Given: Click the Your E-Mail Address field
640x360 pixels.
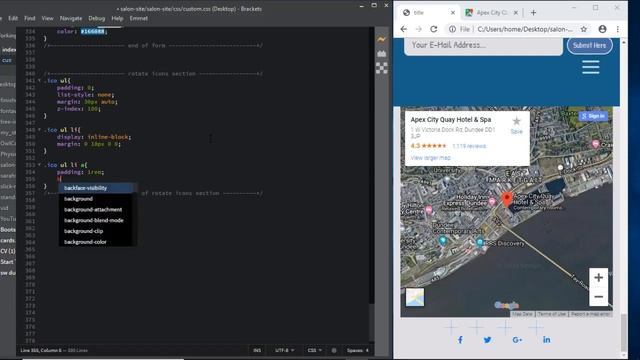Looking at the screenshot, I should (483, 45).
